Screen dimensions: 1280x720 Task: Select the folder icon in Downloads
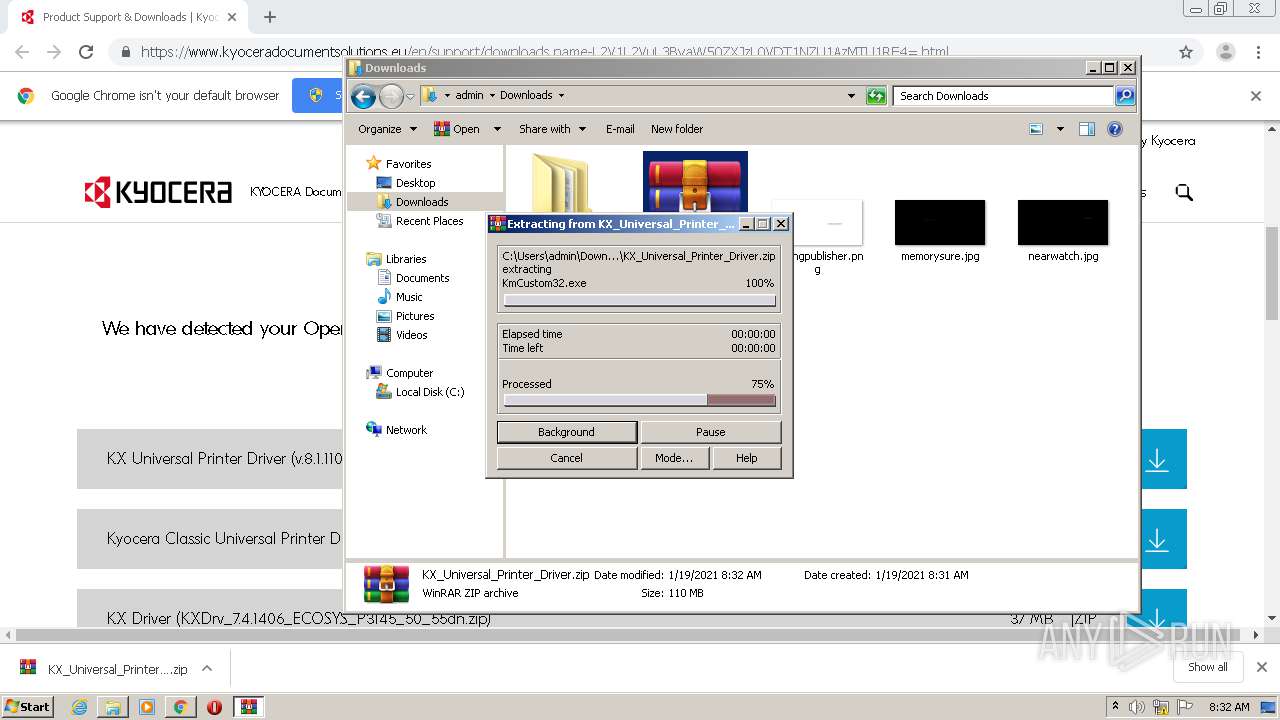click(x=561, y=182)
